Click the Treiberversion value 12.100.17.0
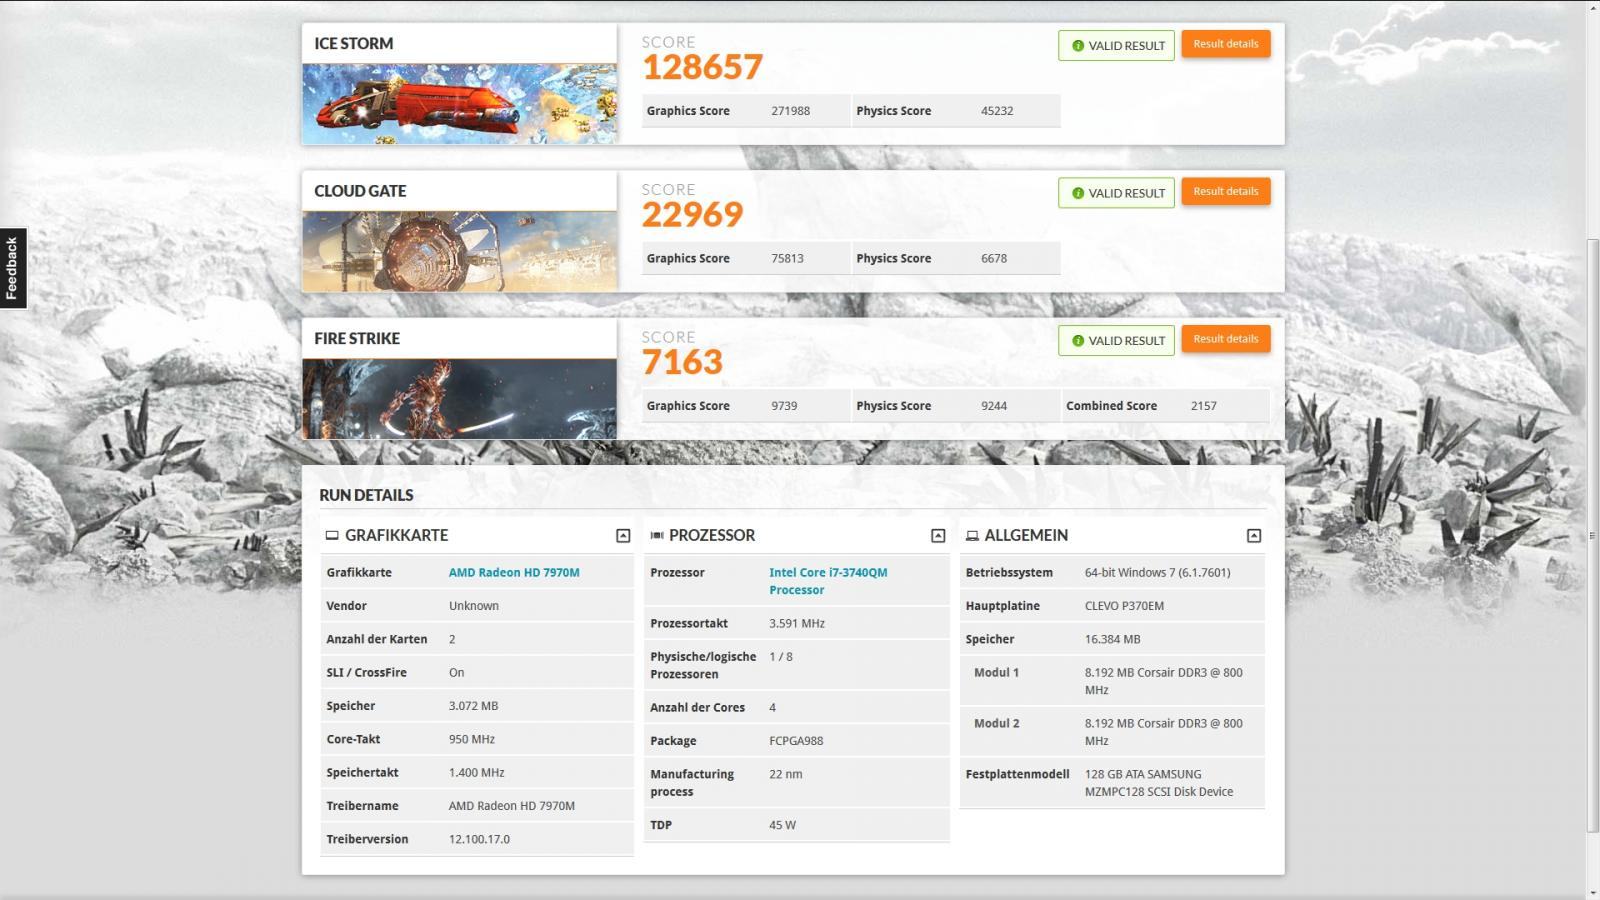Image resolution: width=1600 pixels, height=900 pixels. (x=479, y=840)
